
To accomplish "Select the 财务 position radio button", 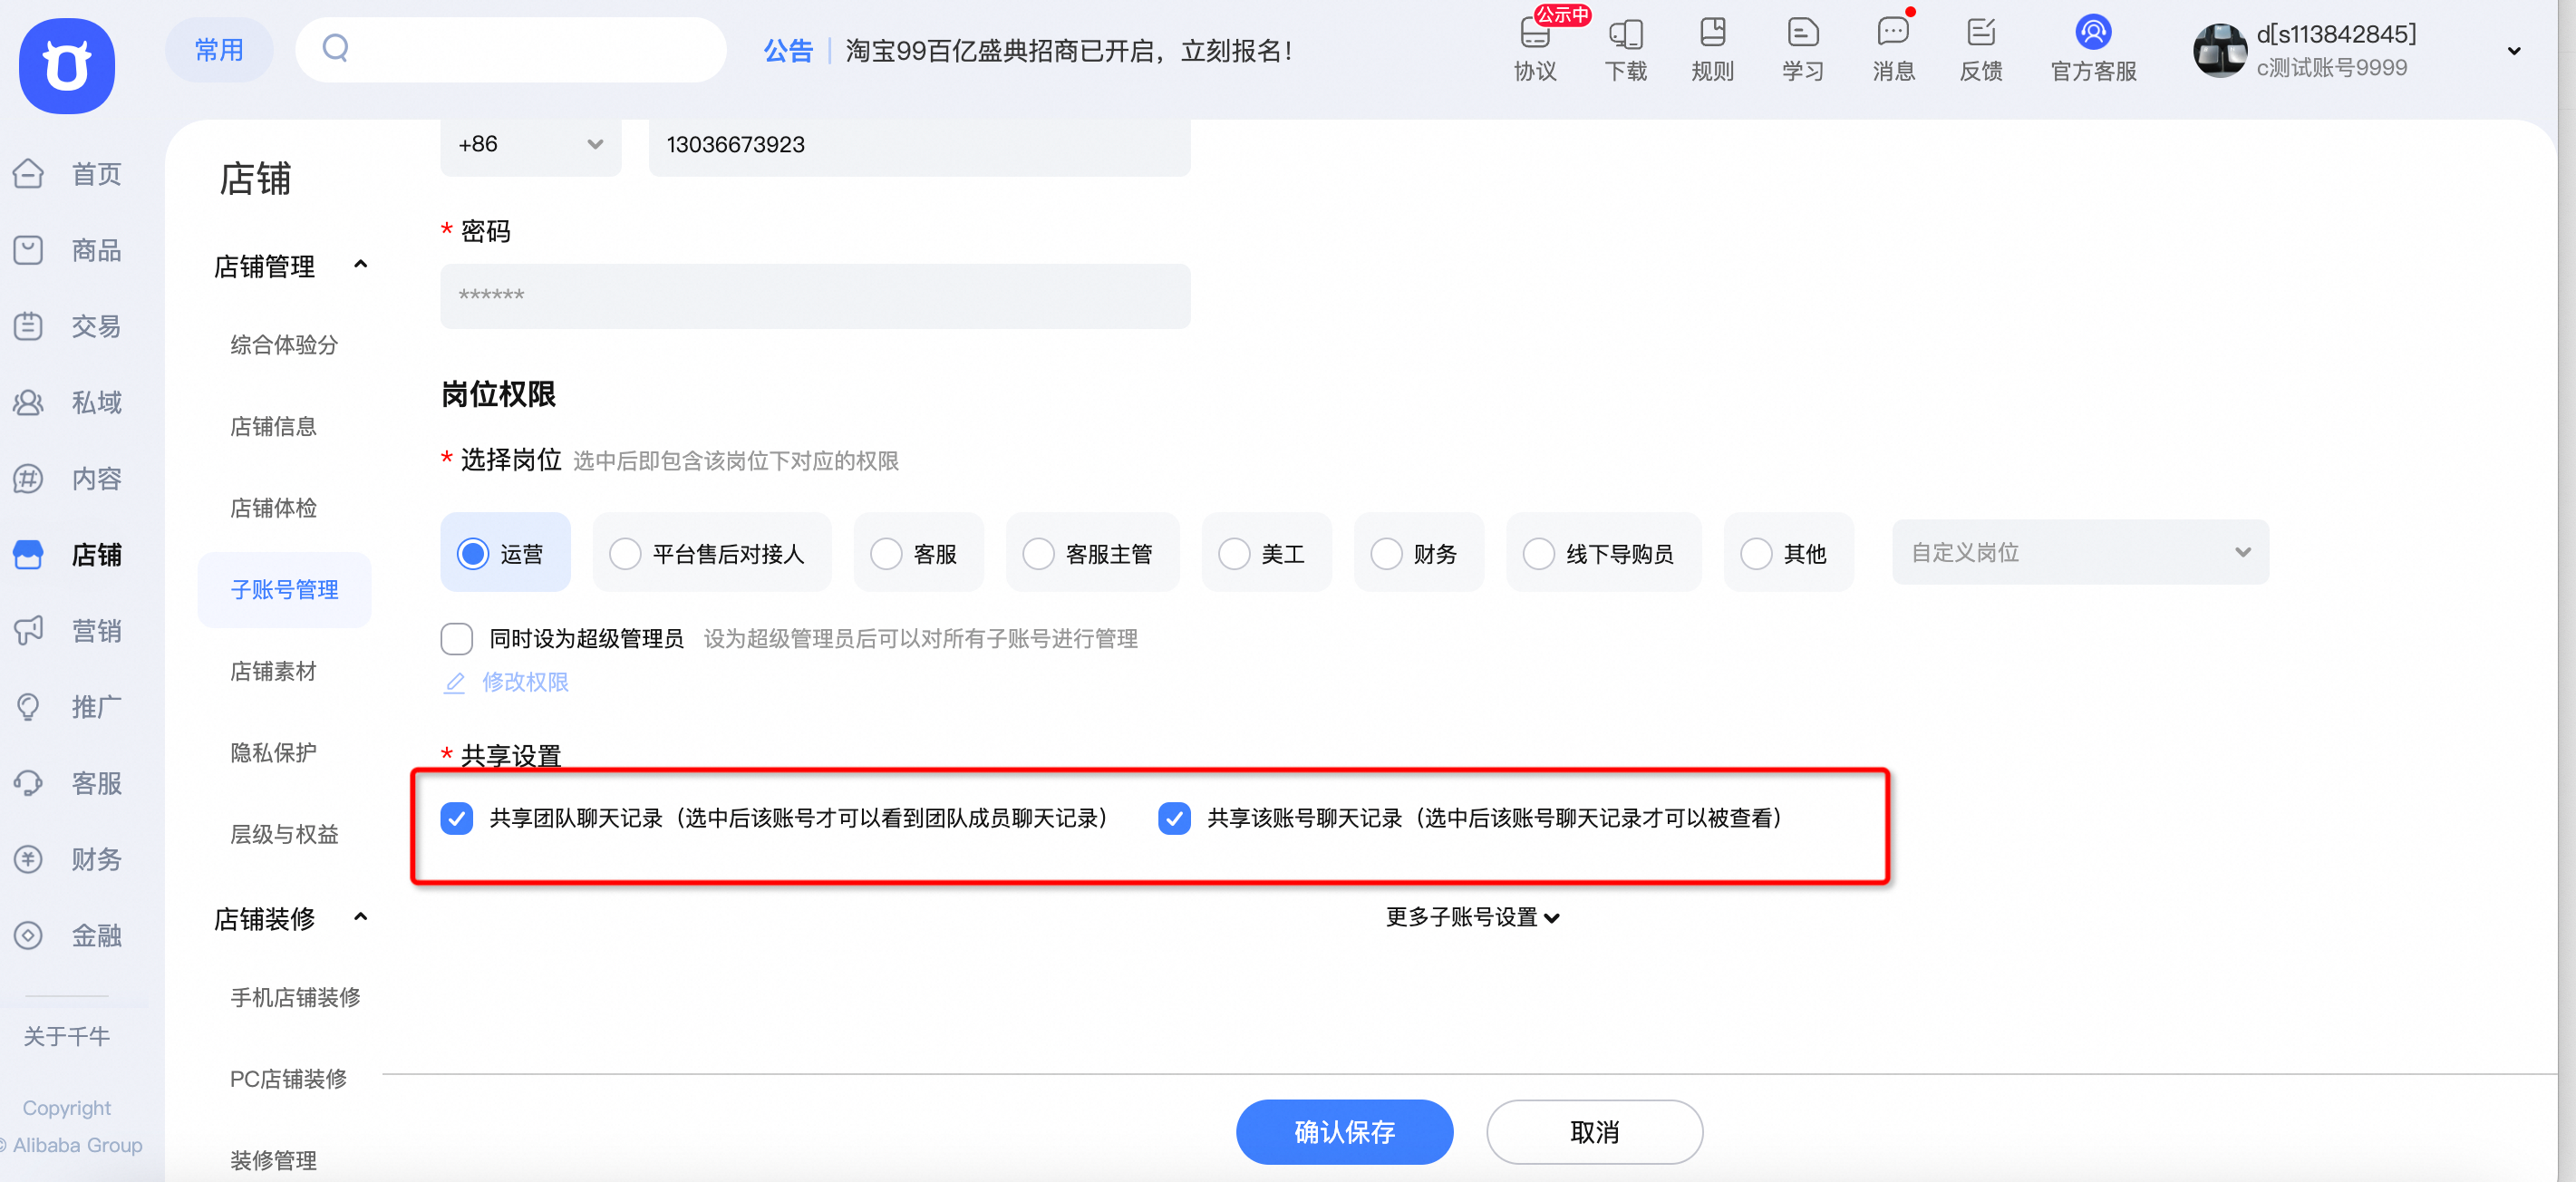I will point(1386,553).
